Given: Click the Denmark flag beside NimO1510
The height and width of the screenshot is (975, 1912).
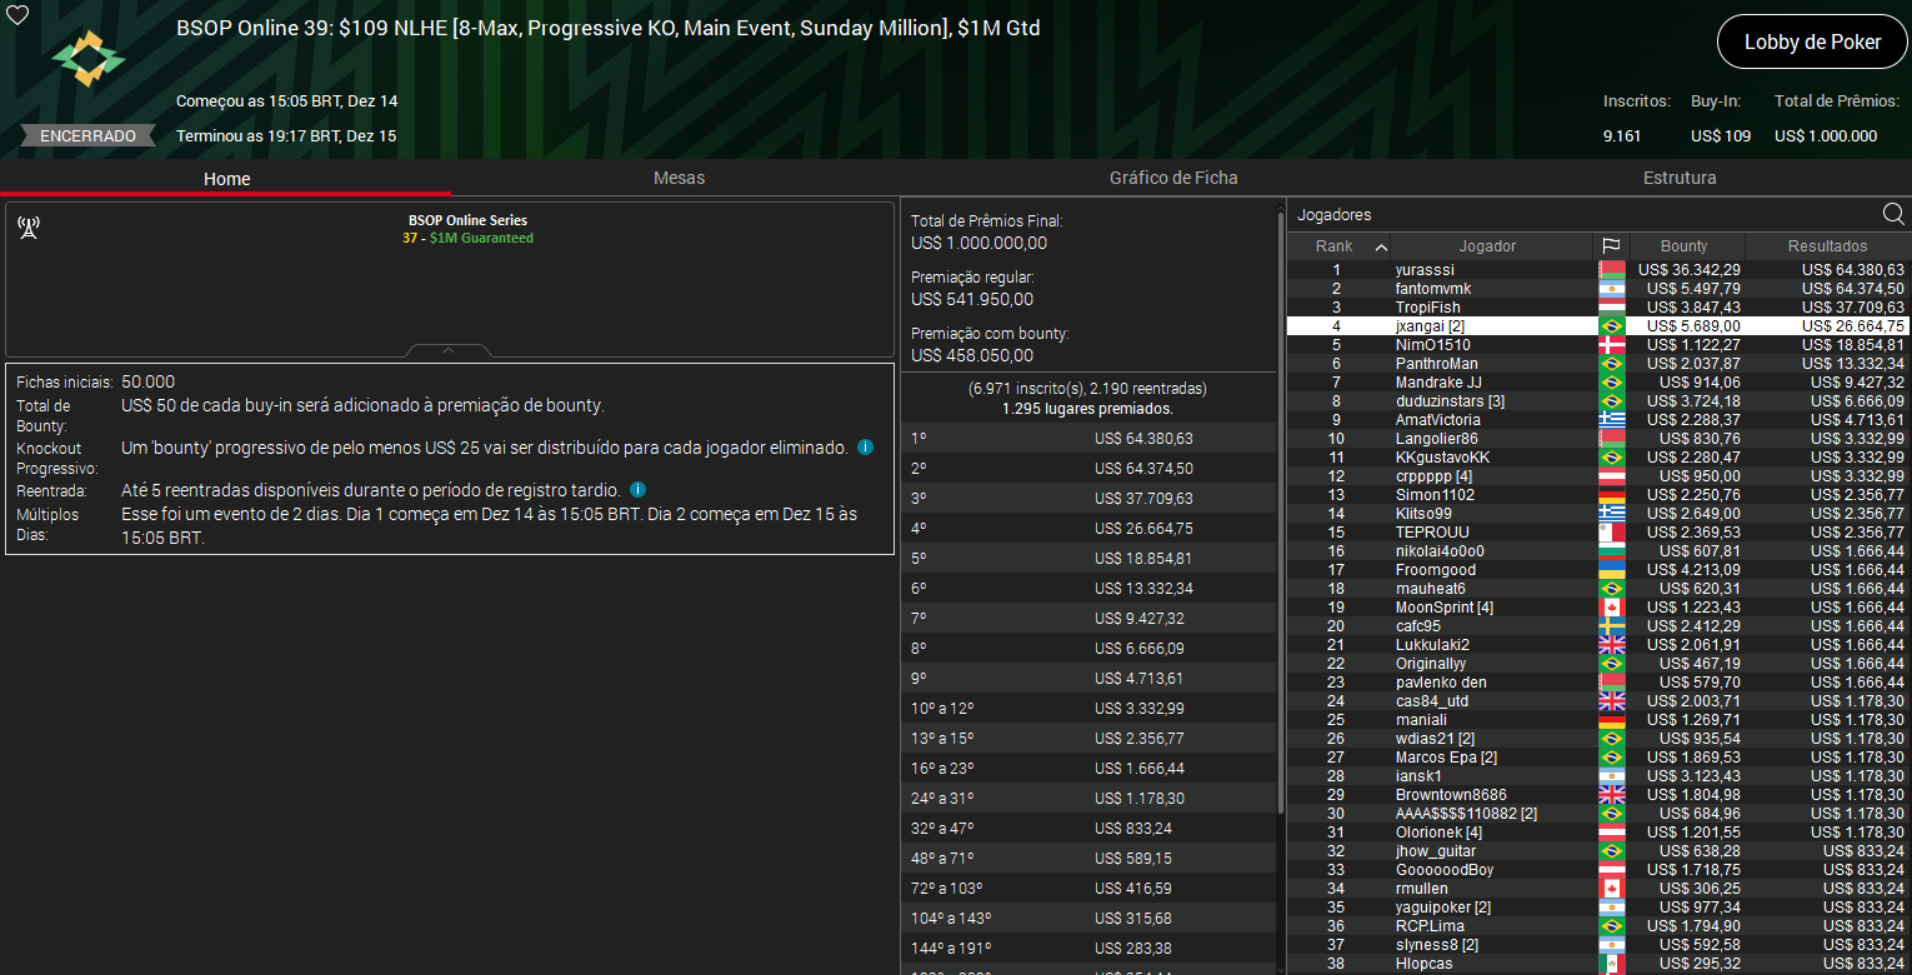Looking at the screenshot, I should [x=1612, y=344].
